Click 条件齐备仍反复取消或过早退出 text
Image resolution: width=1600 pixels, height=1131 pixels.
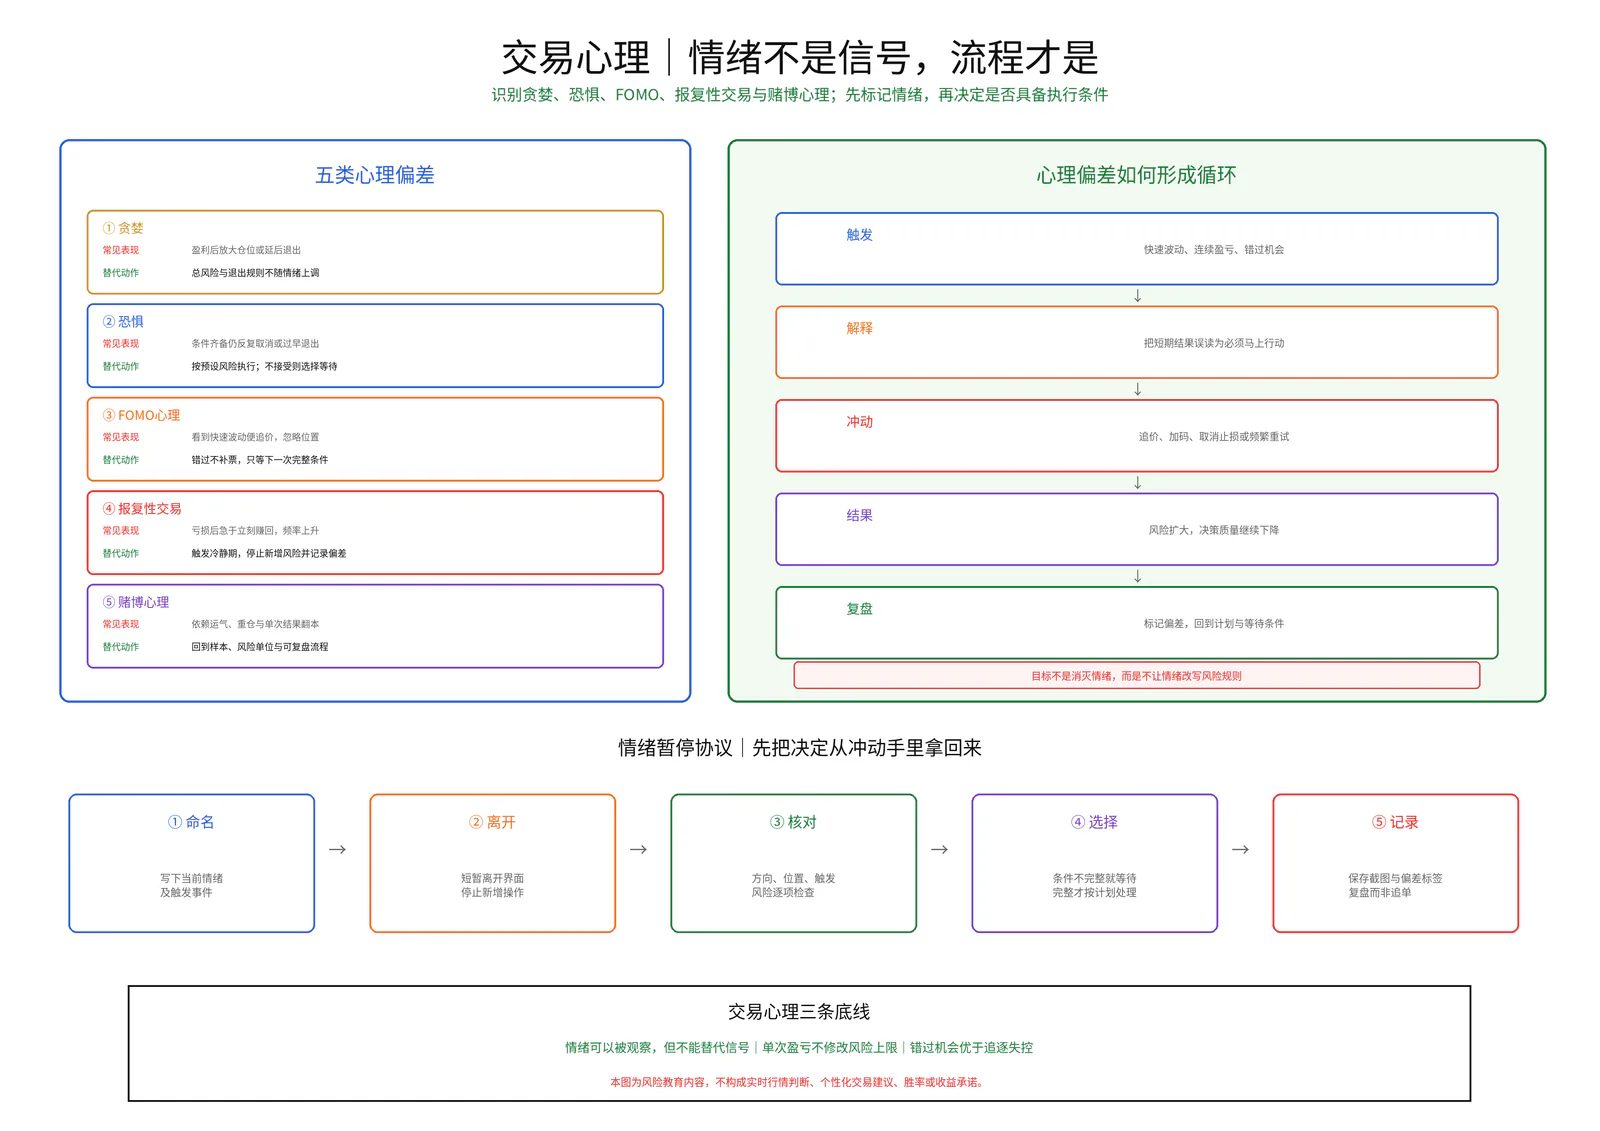(x=255, y=343)
